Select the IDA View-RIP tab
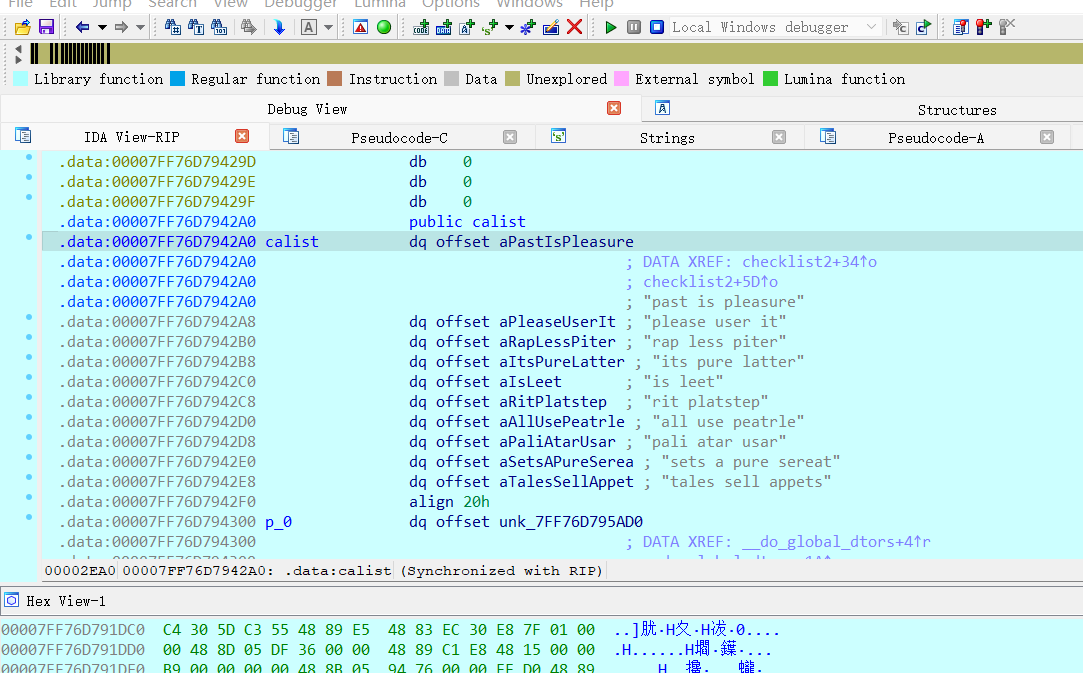Viewport: 1083px width, 673px height. pos(131,137)
